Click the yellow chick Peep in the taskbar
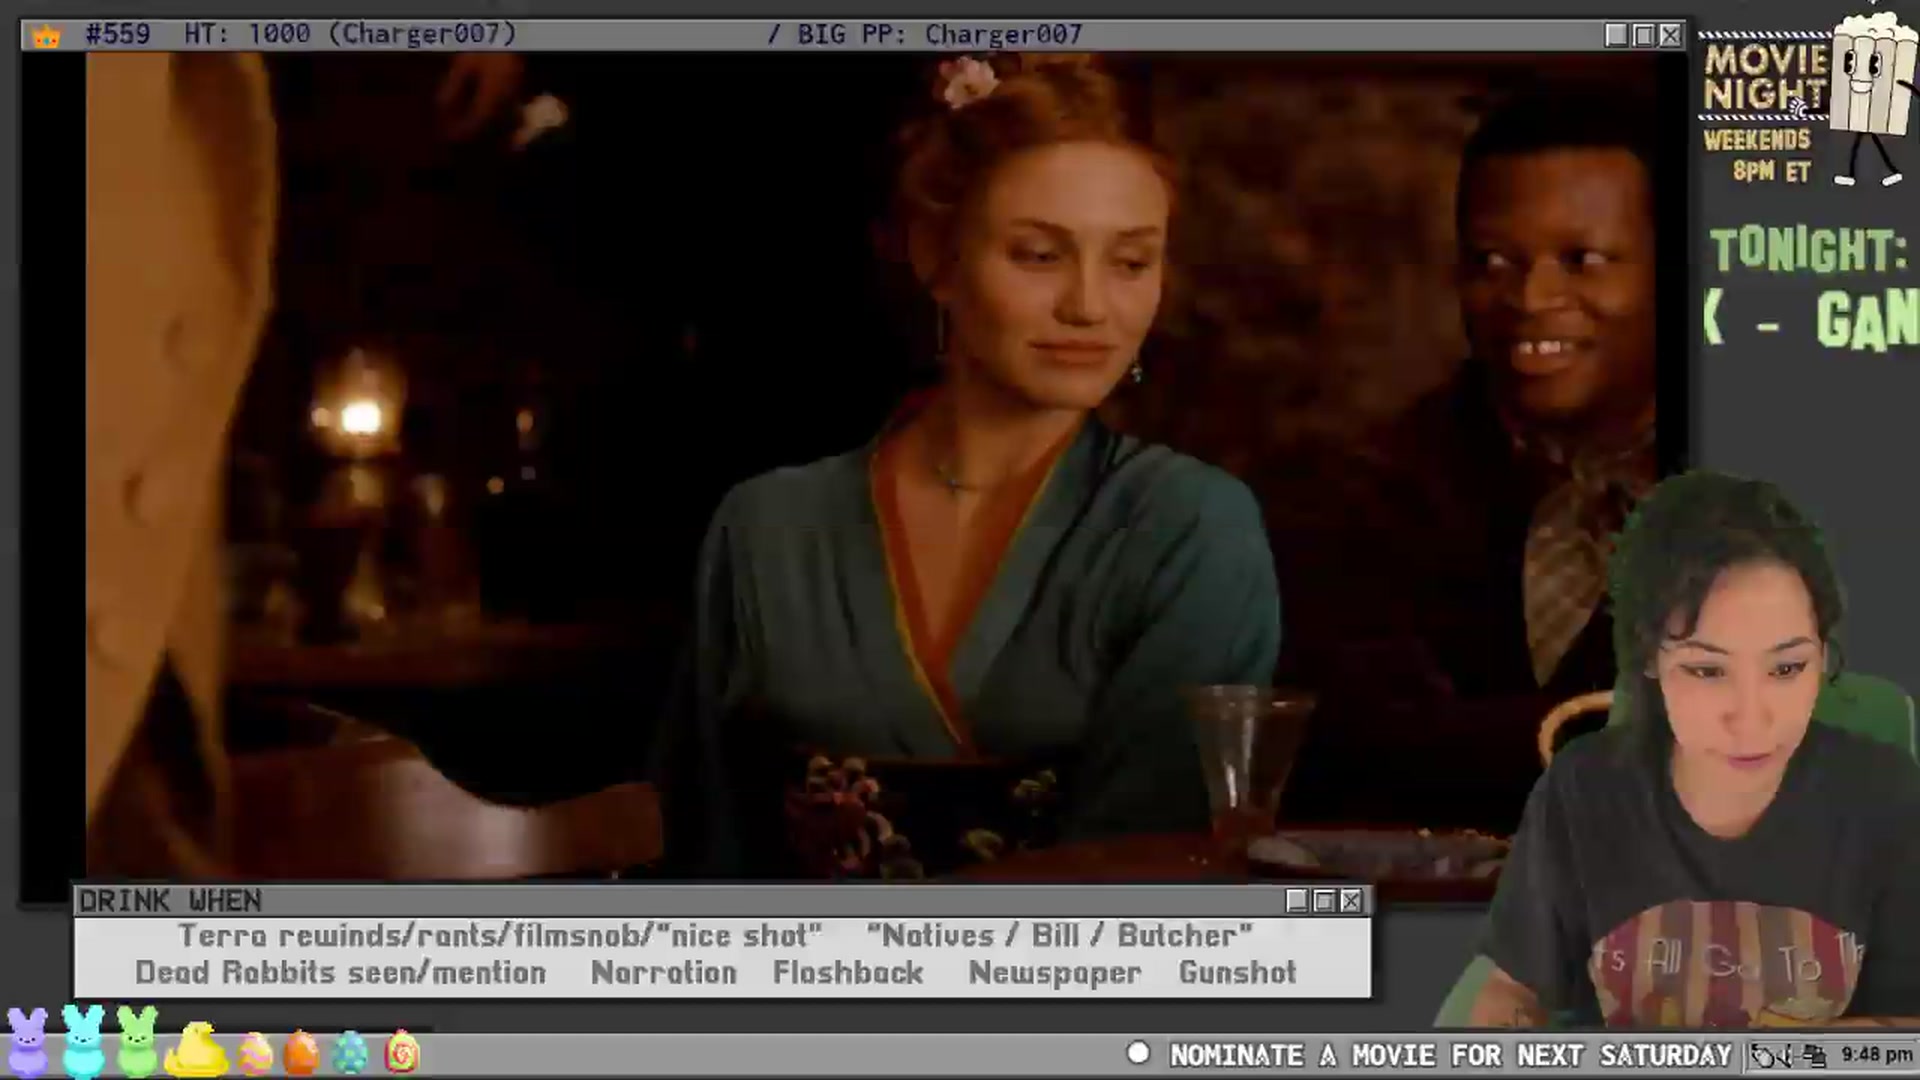This screenshot has width=1920, height=1080. pyautogui.click(x=196, y=1048)
